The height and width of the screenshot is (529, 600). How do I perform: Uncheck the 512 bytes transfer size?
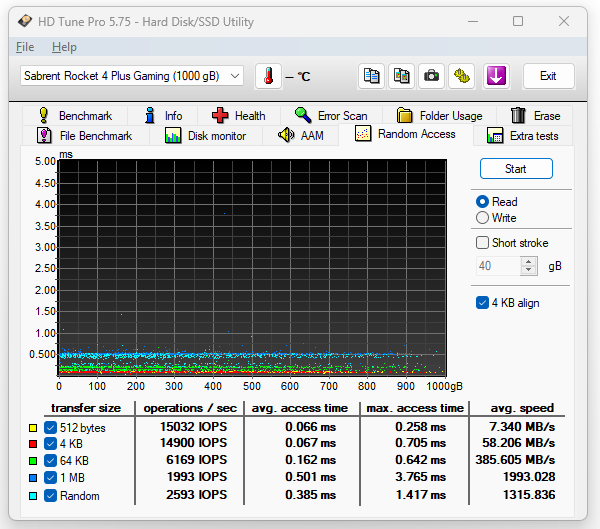51,428
